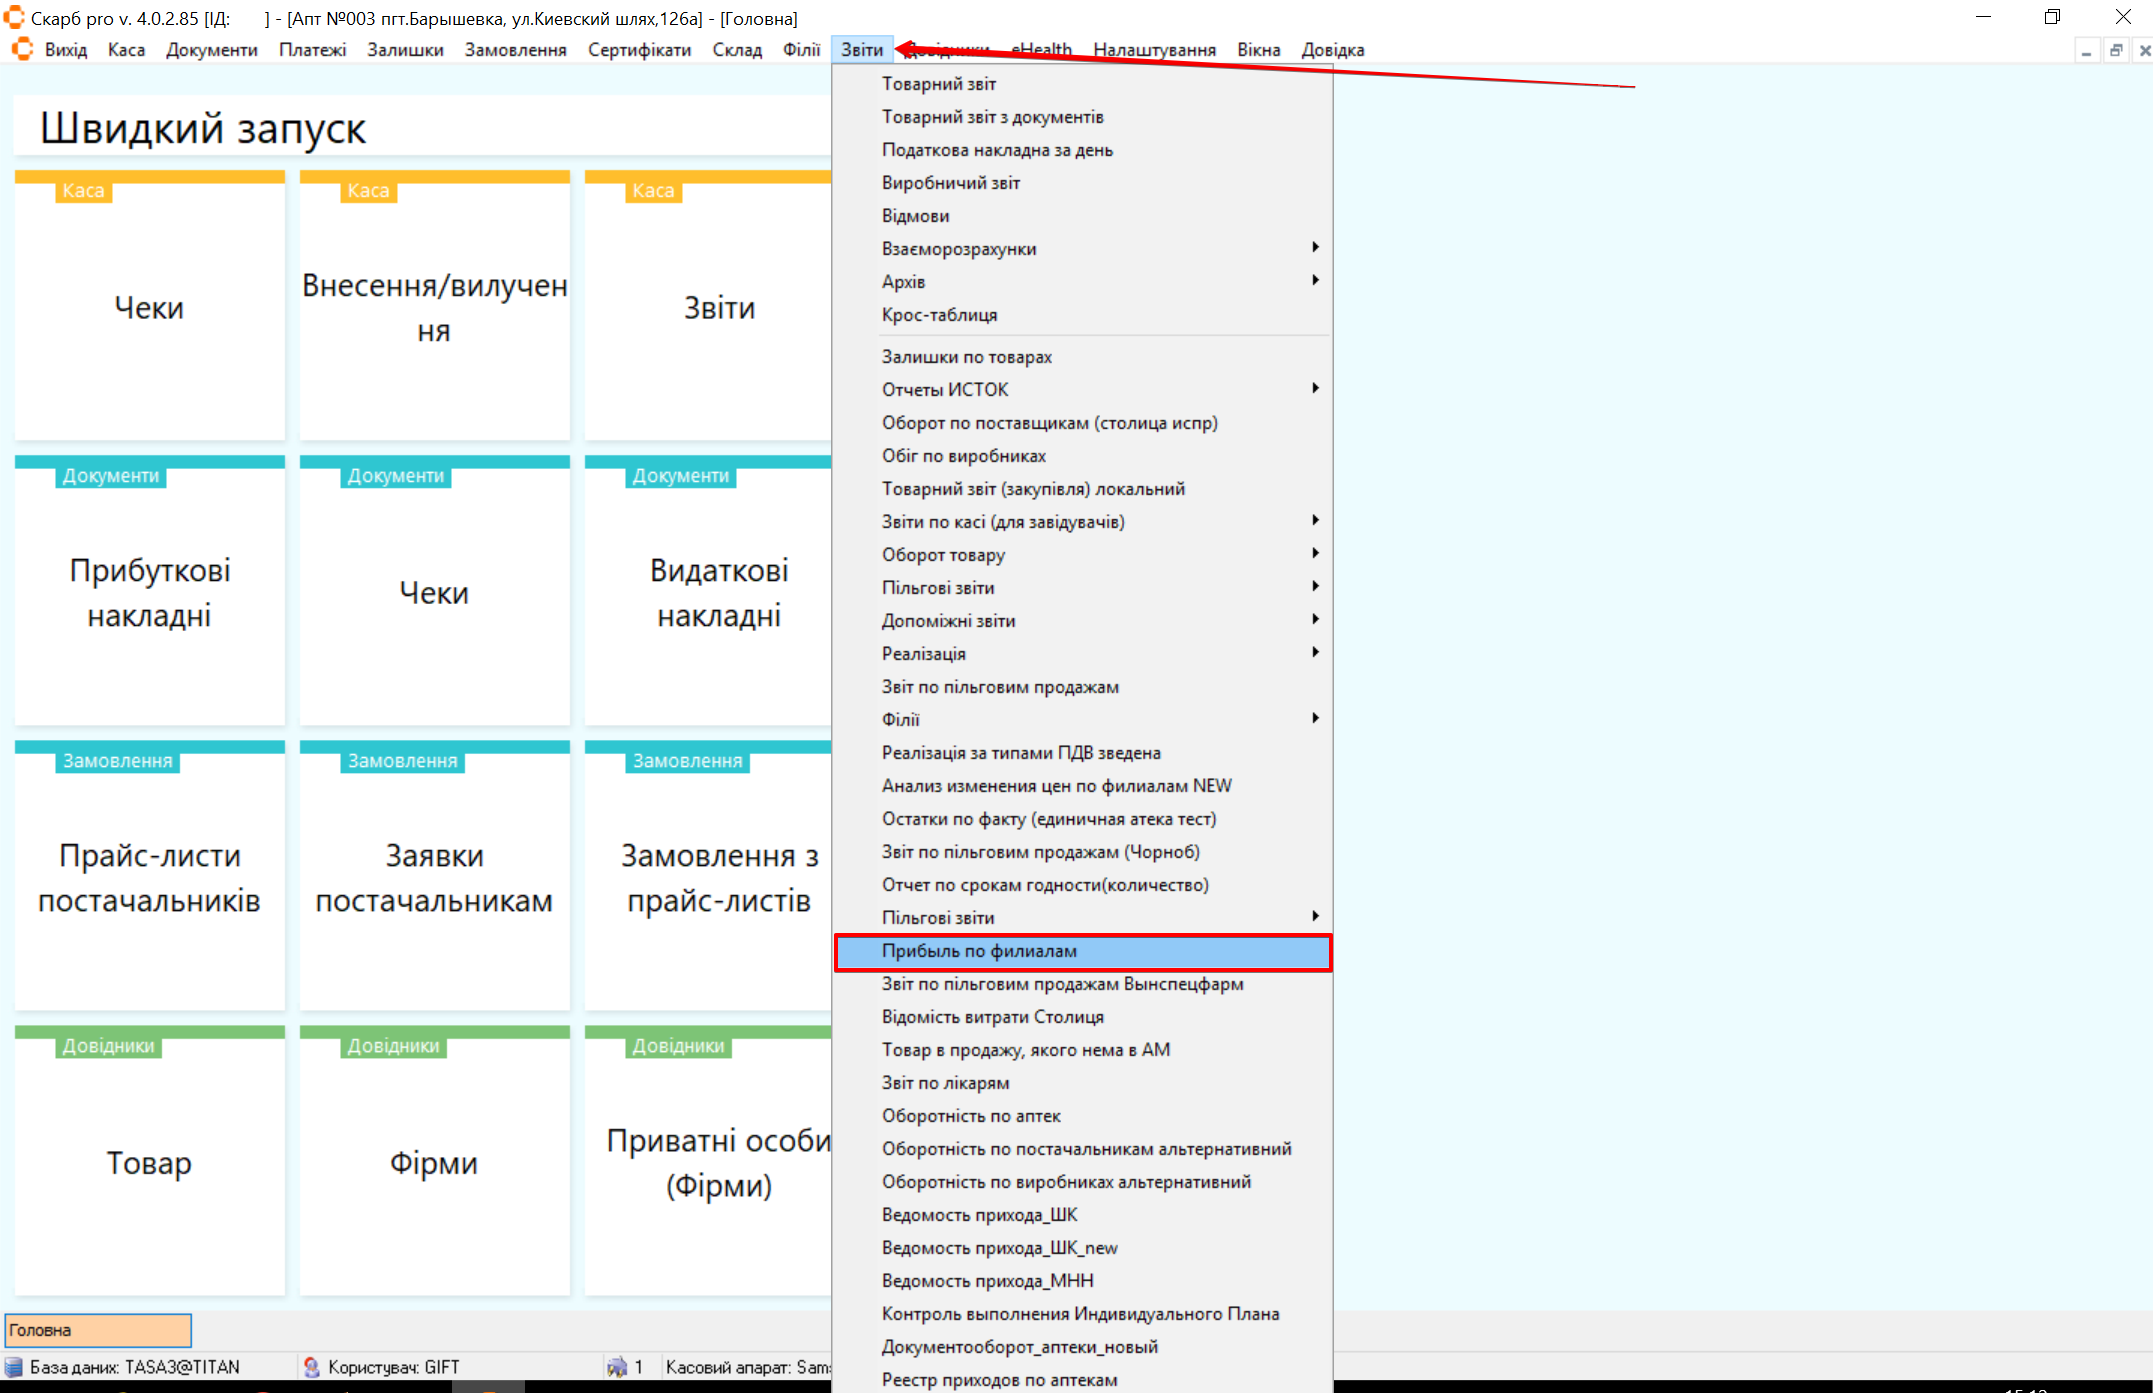Launch the Товар directory tile

point(150,1162)
